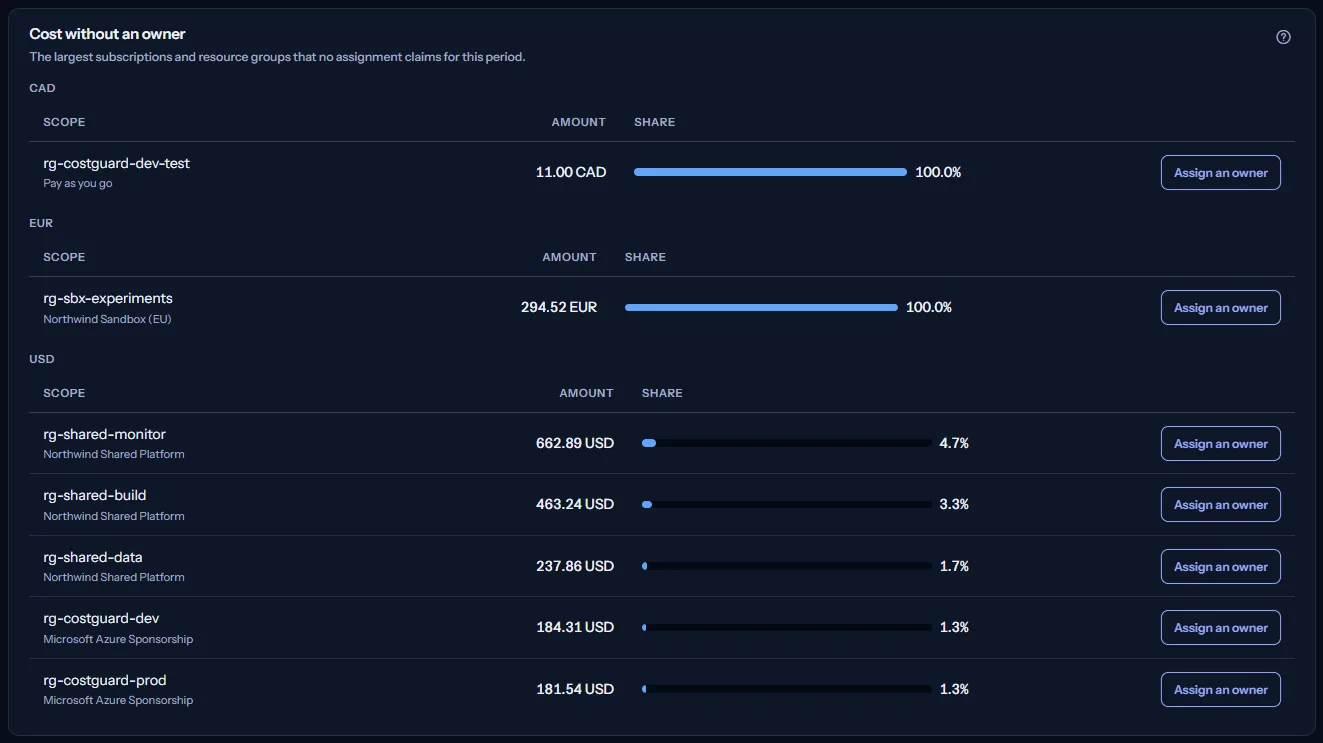Click the 11.00 CAD amount
1323x743 pixels.
tap(571, 172)
